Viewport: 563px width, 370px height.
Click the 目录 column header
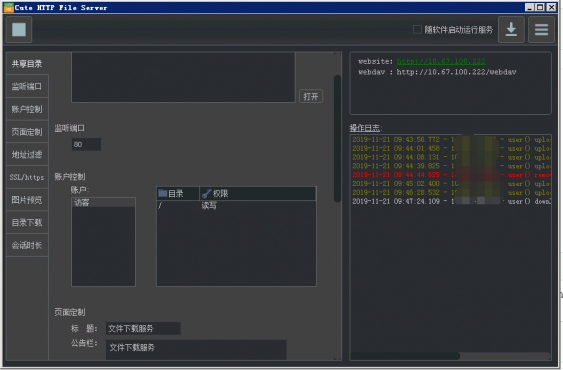tap(178, 194)
